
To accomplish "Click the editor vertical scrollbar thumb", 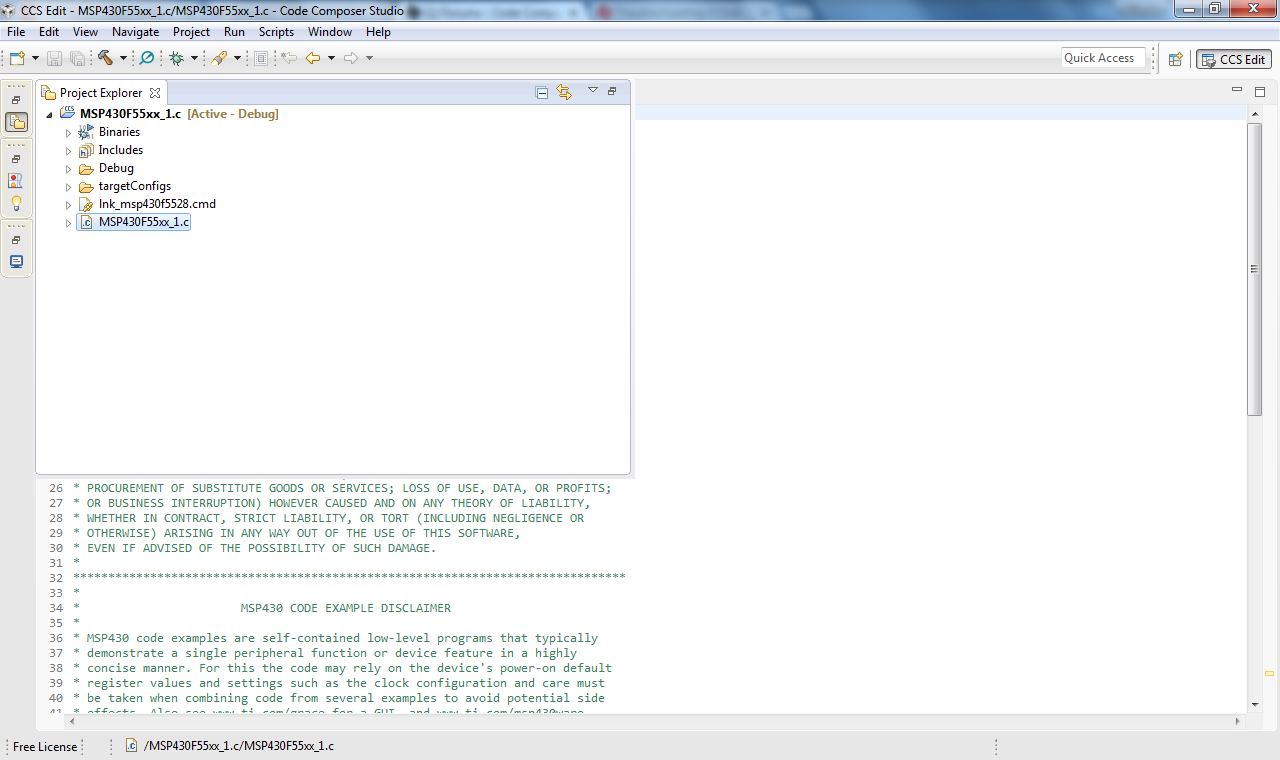I will point(1254,270).
